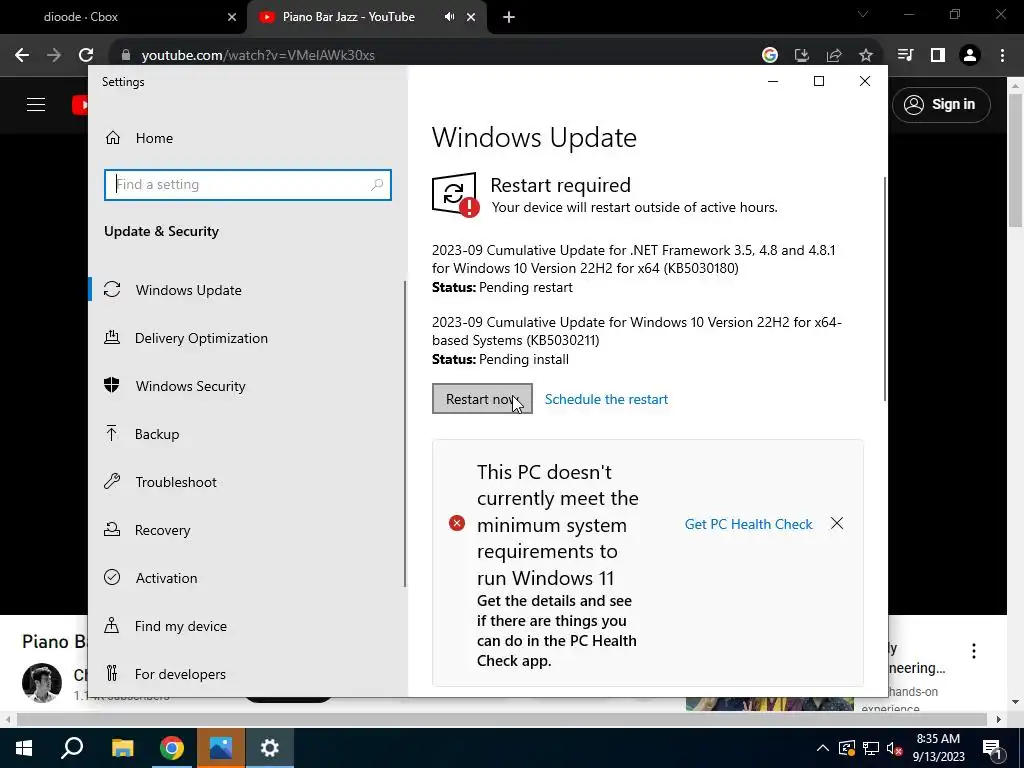The height and width of the screenshot is (768, 1024).
Task: Click the Settings gear on the taskbar
Action: [270, 748]
